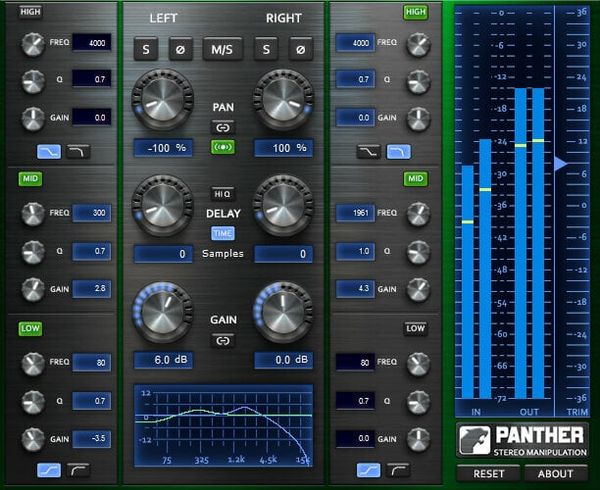Invert phase on the right channel
The image size is (600, 490).
[299, 49]
